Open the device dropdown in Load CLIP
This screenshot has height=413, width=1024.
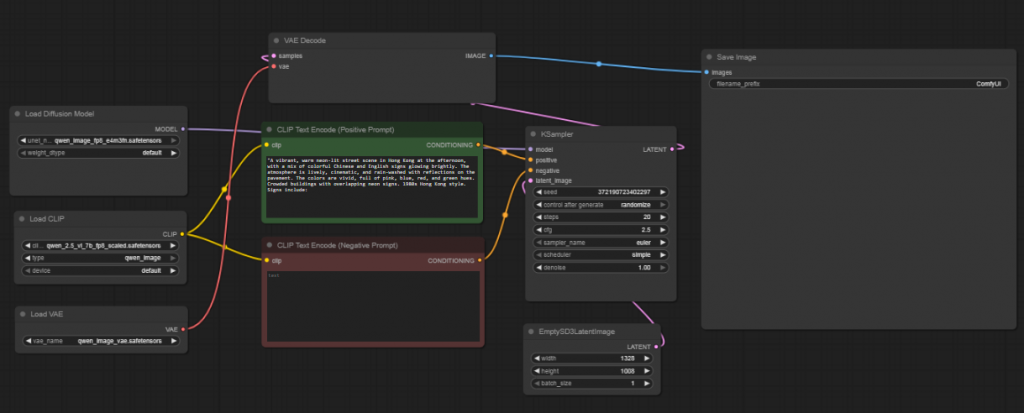pos(101,271)
